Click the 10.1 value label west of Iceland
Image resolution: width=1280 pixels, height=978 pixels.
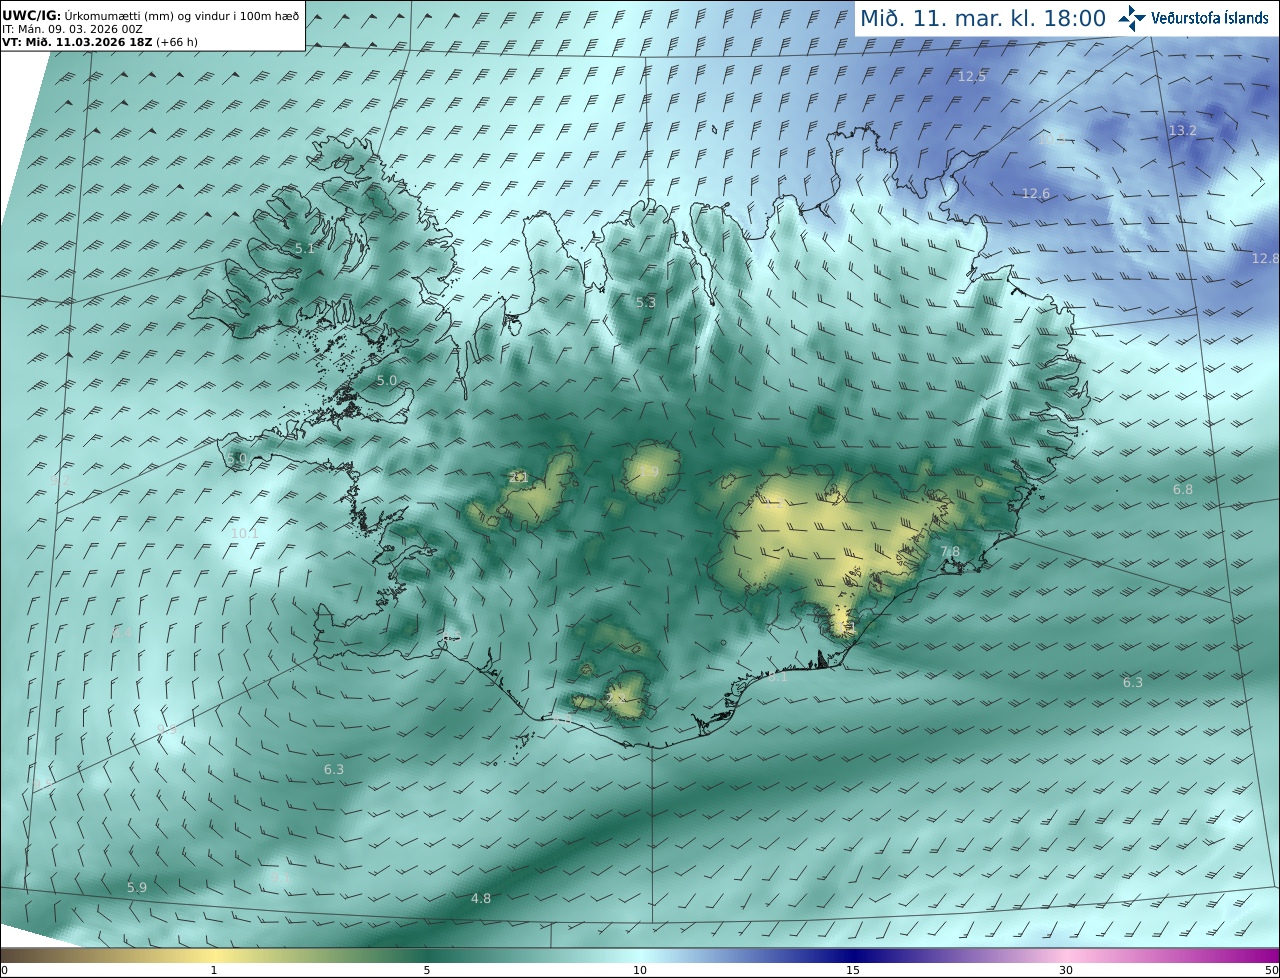click(244, 533)
